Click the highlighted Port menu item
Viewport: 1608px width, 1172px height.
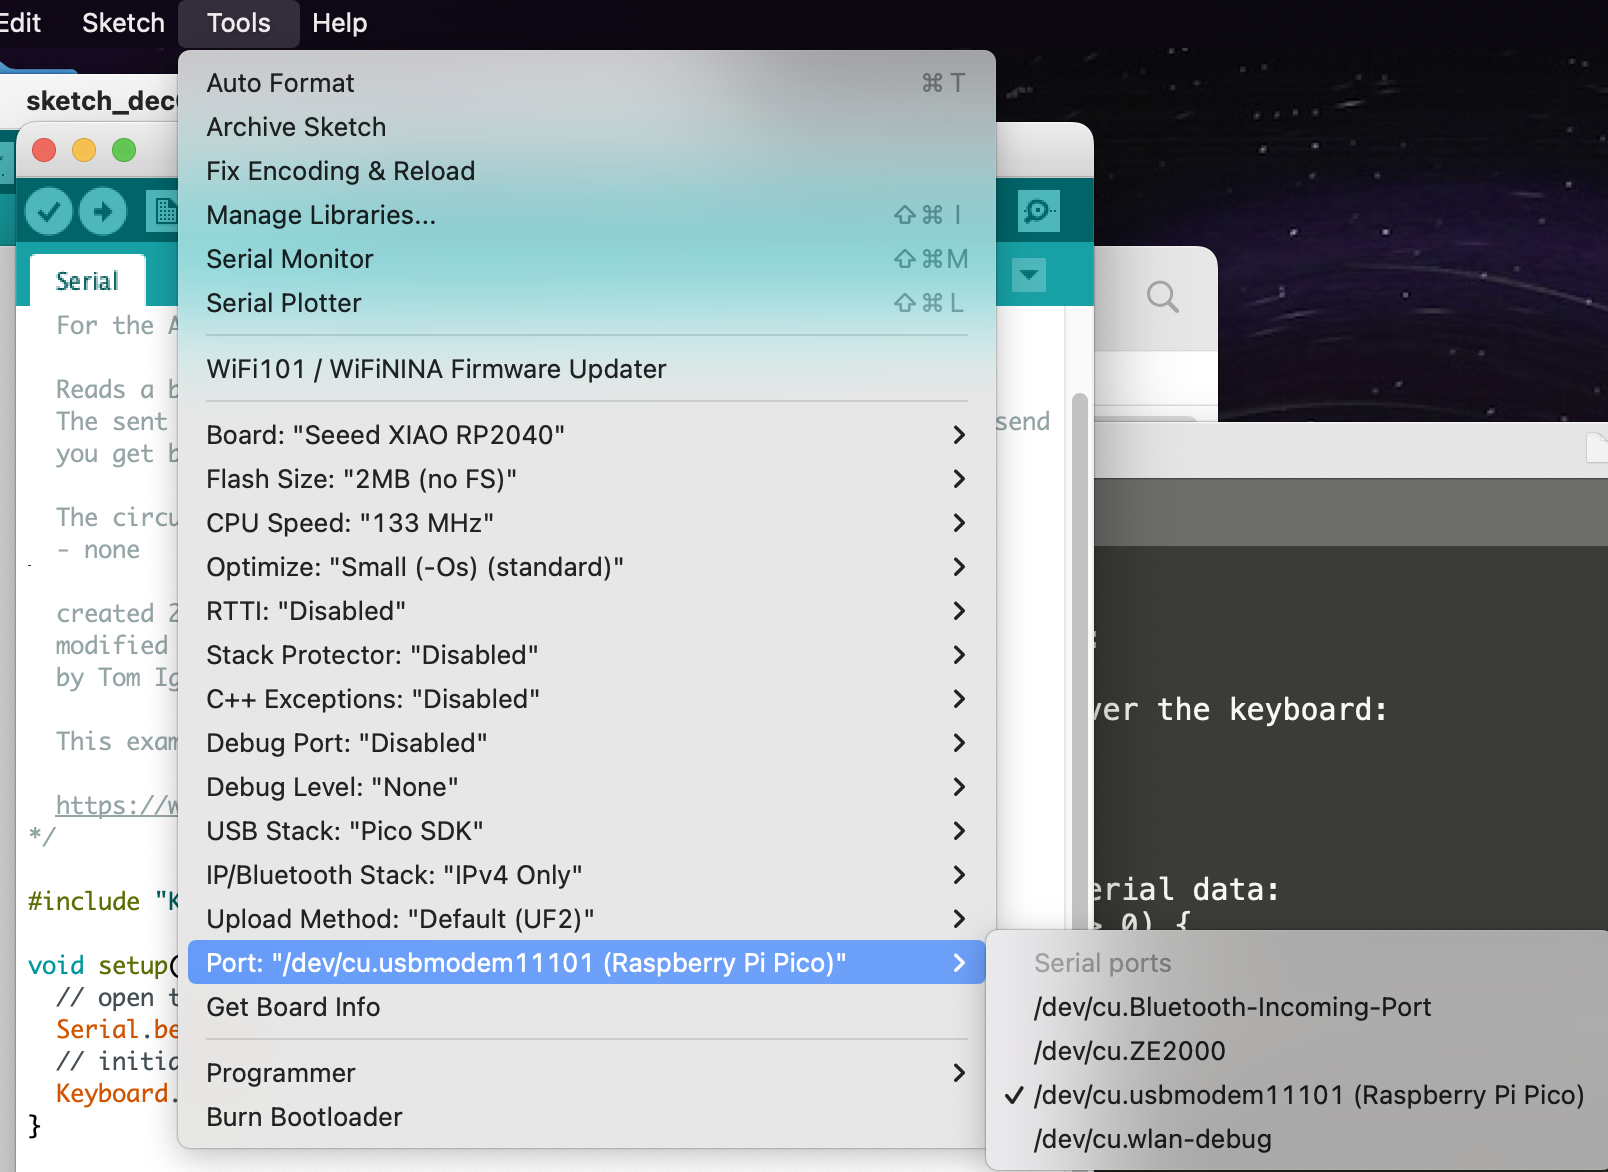coord(586,963)
